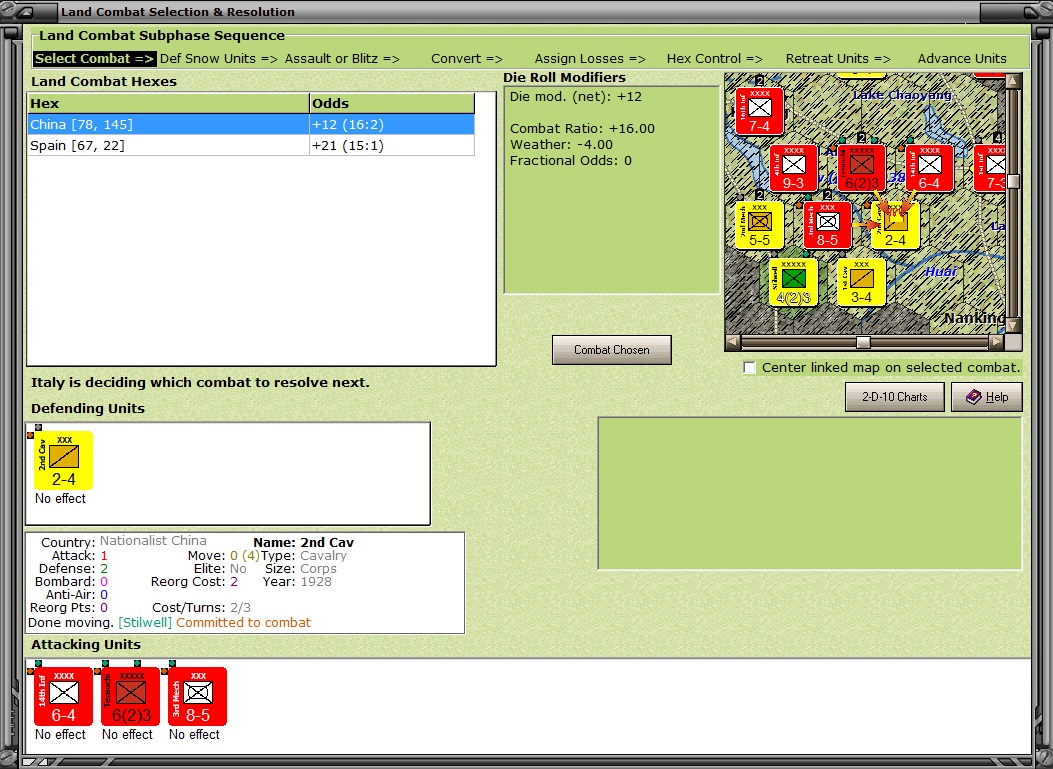Click the Combat Ratio: +16.00 modifier line

coord(582,128)
